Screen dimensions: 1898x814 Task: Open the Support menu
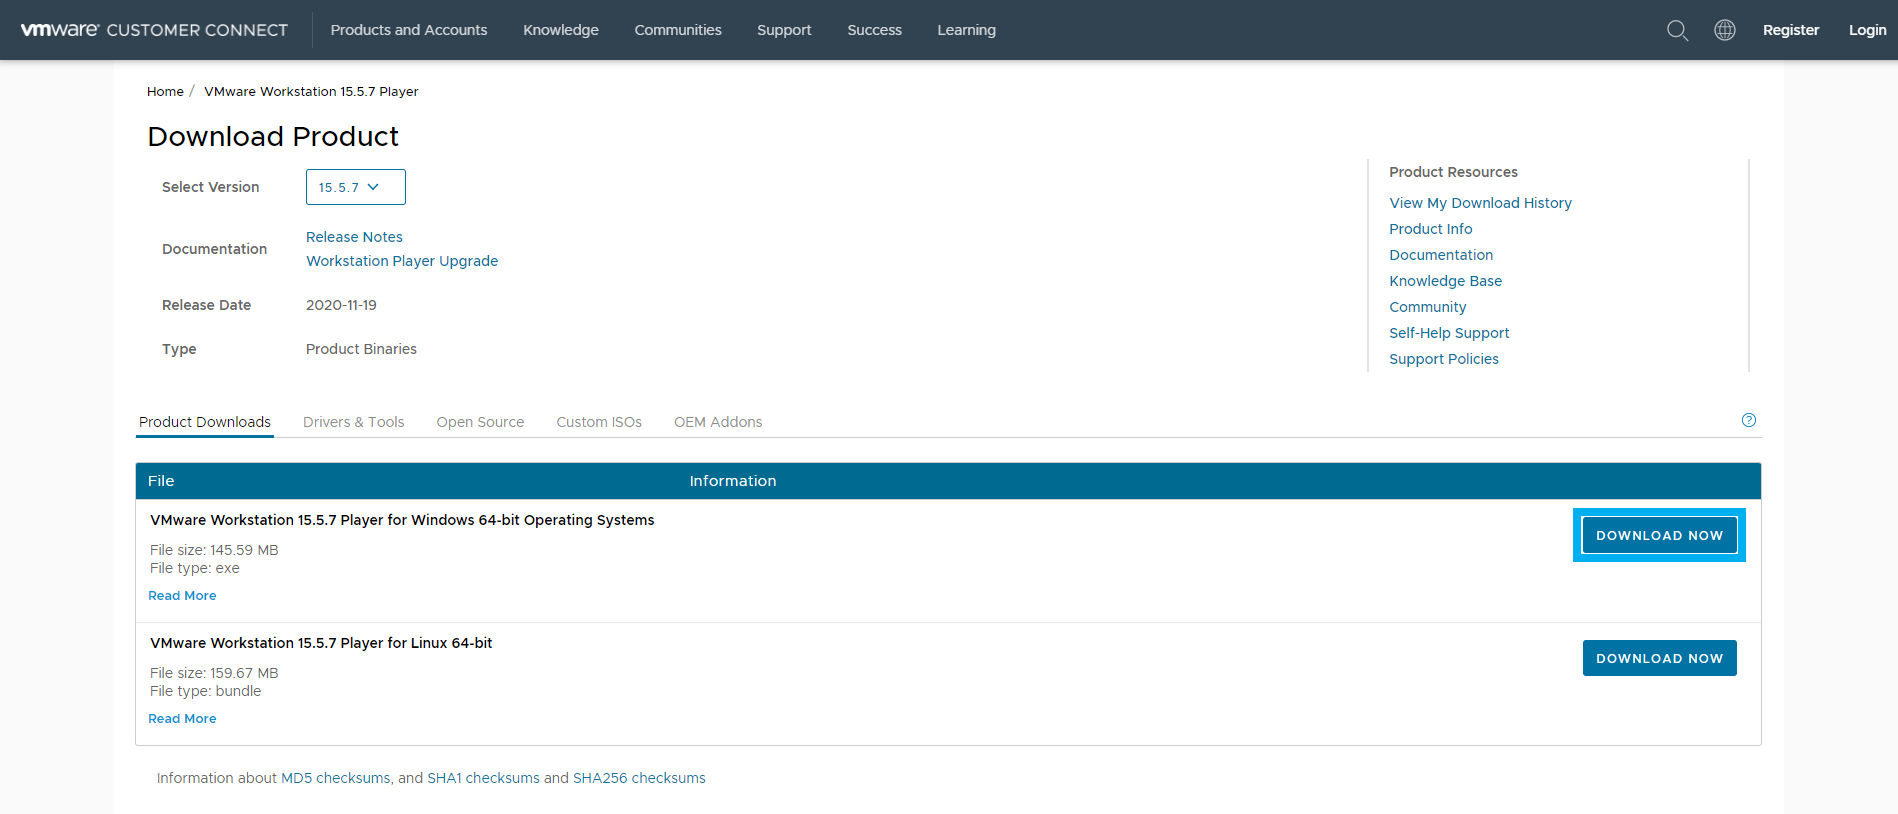tap(784, 30)
